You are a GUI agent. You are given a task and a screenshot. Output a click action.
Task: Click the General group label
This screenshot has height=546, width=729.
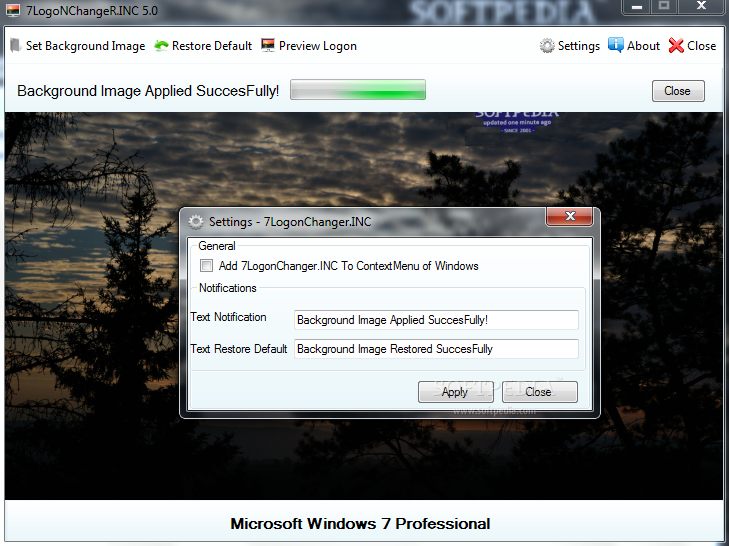[x=217, y=246]
